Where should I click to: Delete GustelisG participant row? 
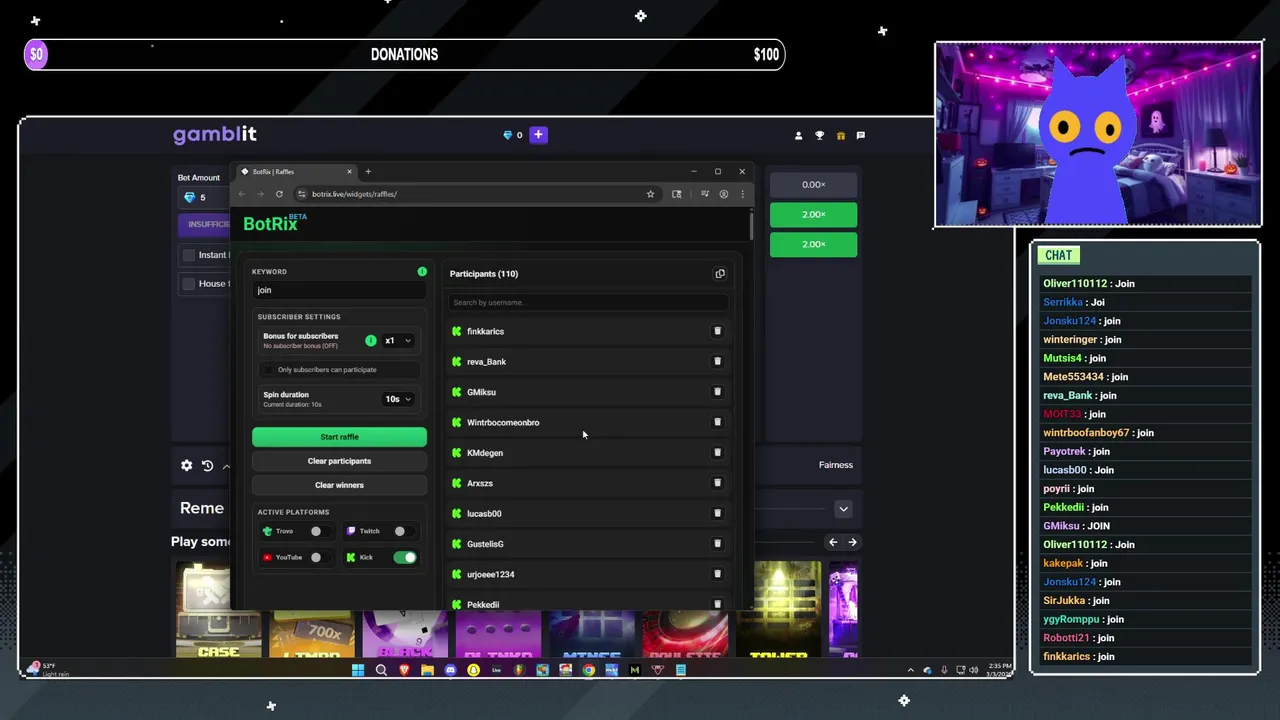pyautogui.click(x=717, y=543)
